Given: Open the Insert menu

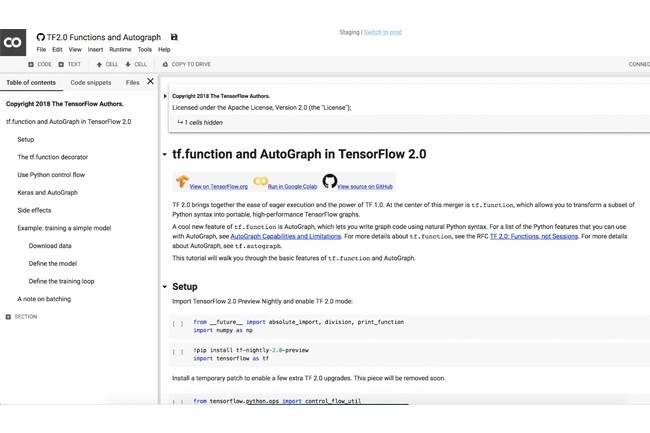Looking at the screenshot, I should coord(95,49).
